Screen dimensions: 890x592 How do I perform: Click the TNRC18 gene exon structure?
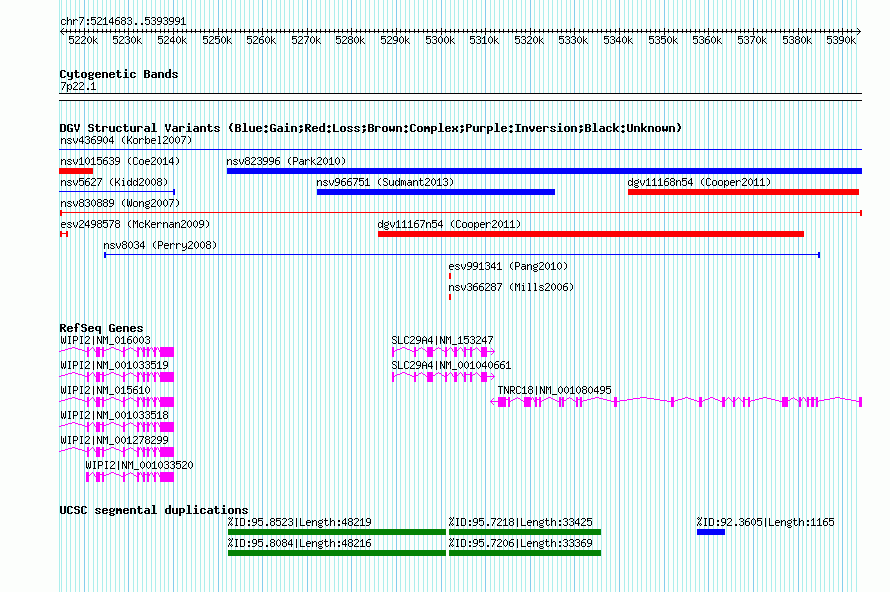coord(676,402)
